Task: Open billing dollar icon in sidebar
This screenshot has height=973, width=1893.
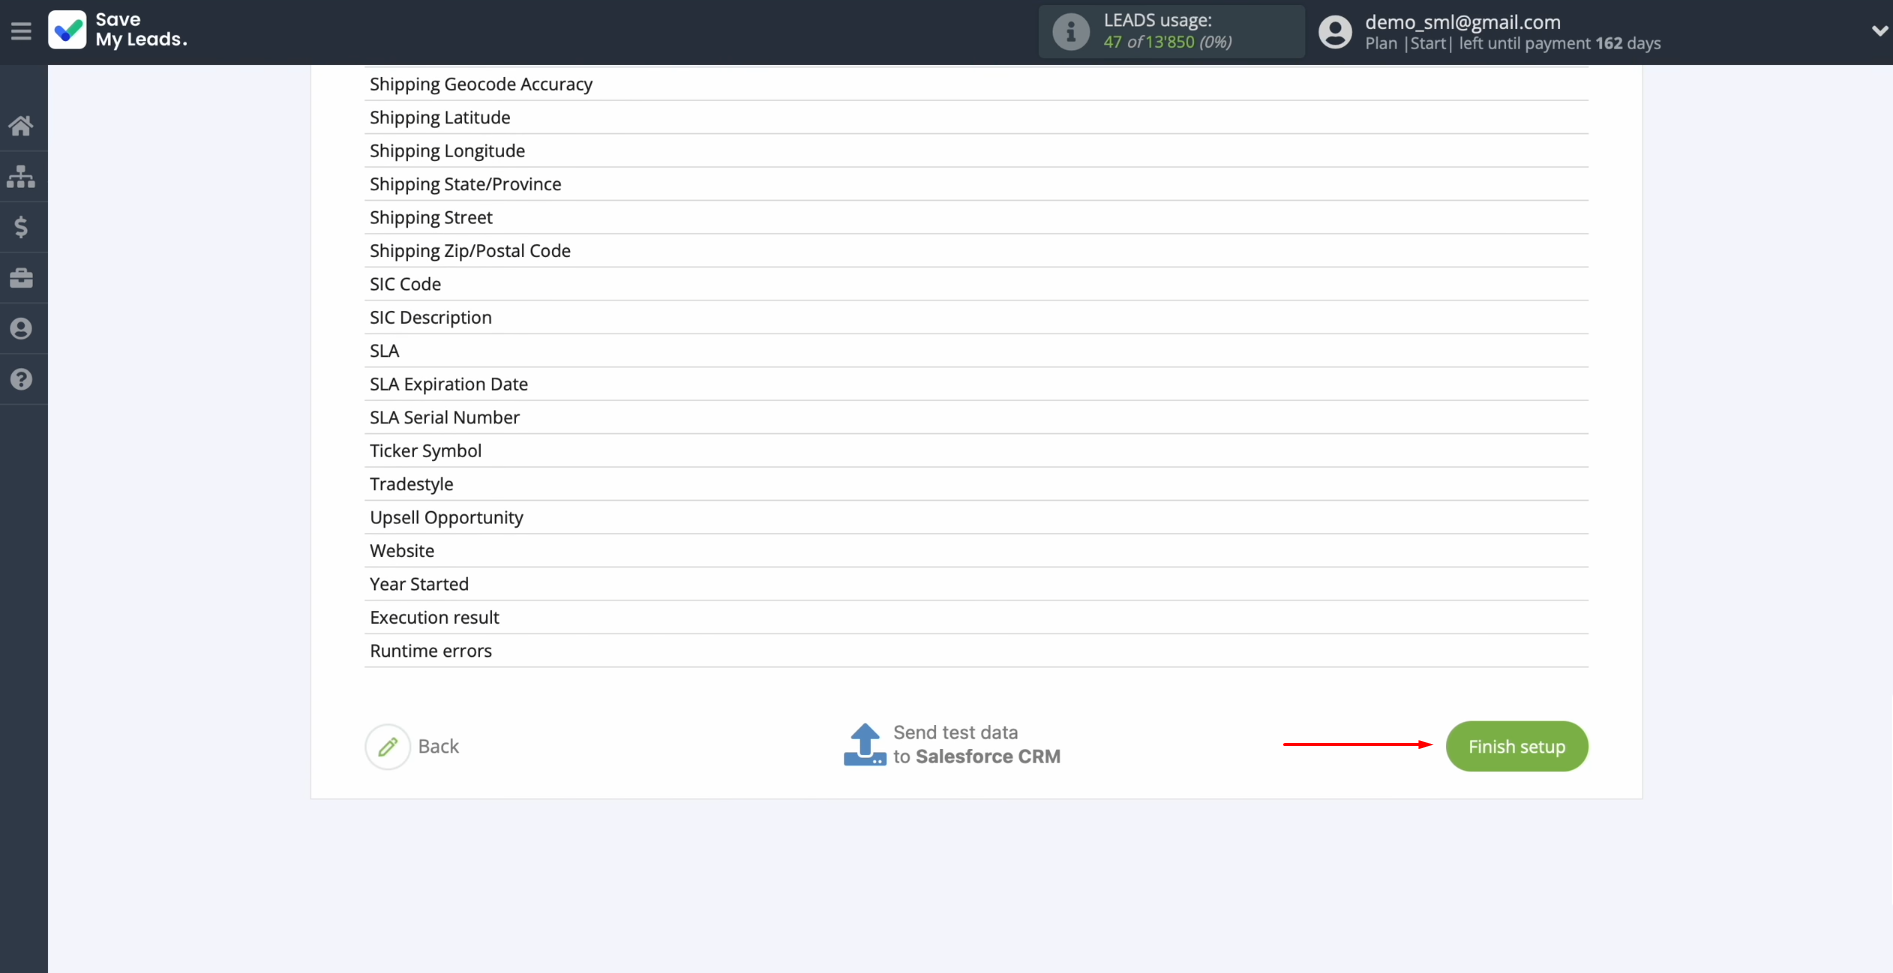Action: coord(21,228)
